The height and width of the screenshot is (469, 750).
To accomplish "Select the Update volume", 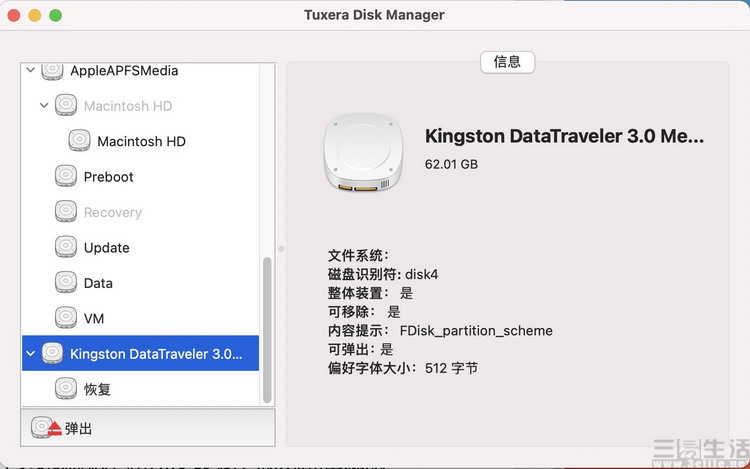I will pyautogui.click(x=141, y=247).
